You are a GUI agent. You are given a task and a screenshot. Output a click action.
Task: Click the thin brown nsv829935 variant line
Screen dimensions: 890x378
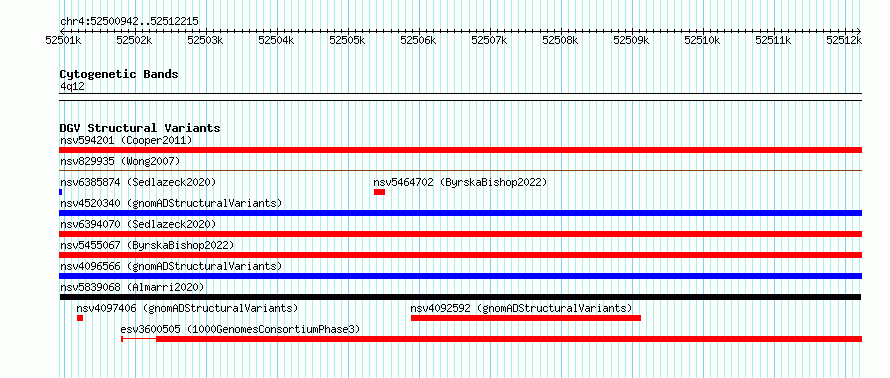tap(460, 170)
